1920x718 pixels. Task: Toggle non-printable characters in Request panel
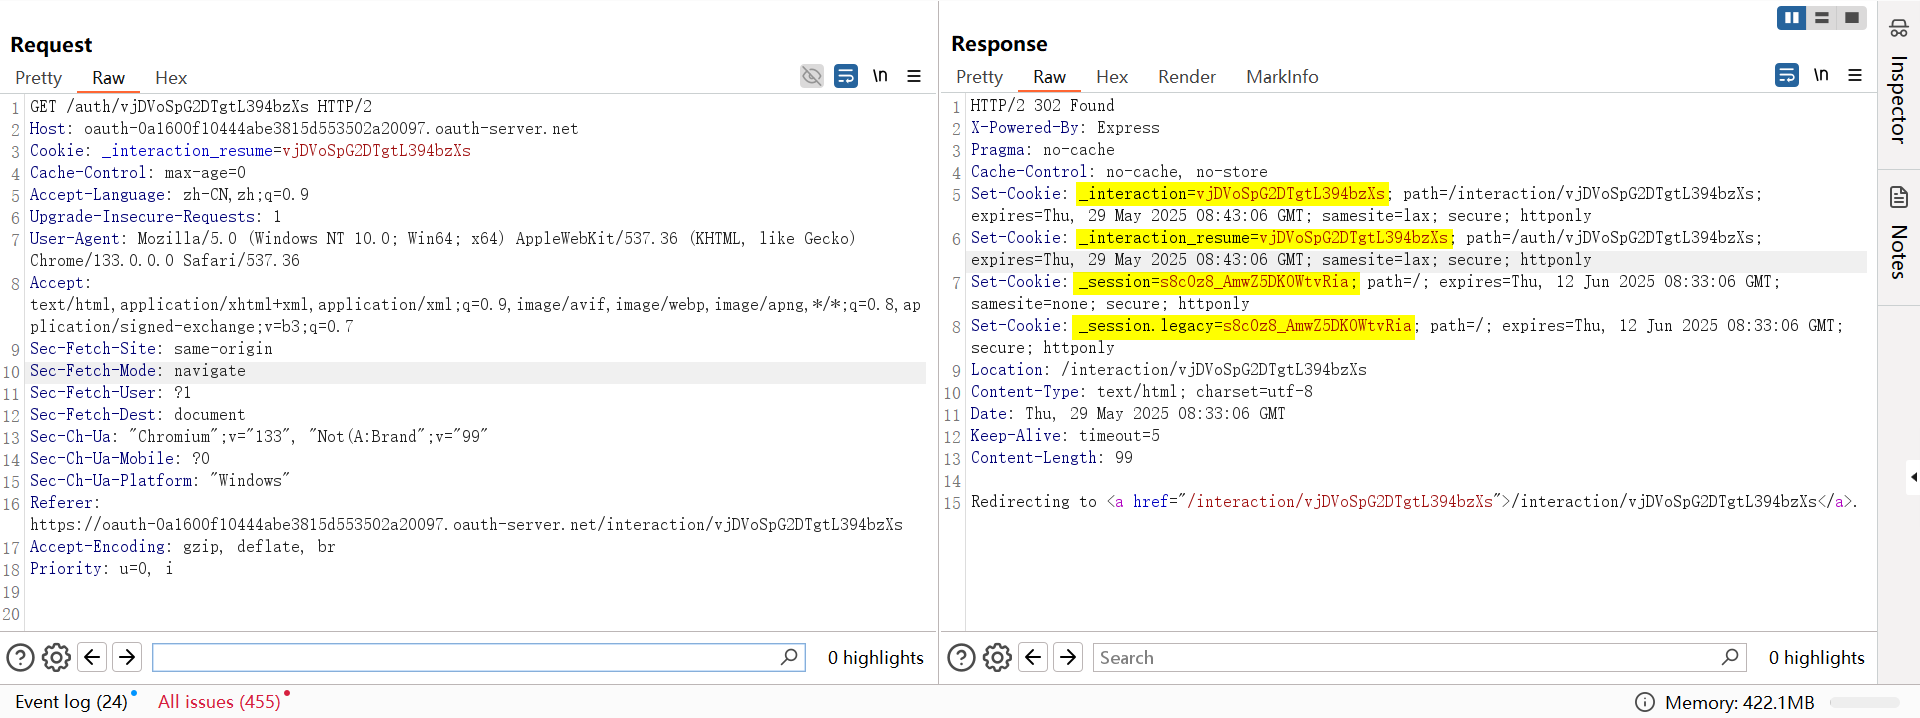pyautogui.click(x=880, y=76)
